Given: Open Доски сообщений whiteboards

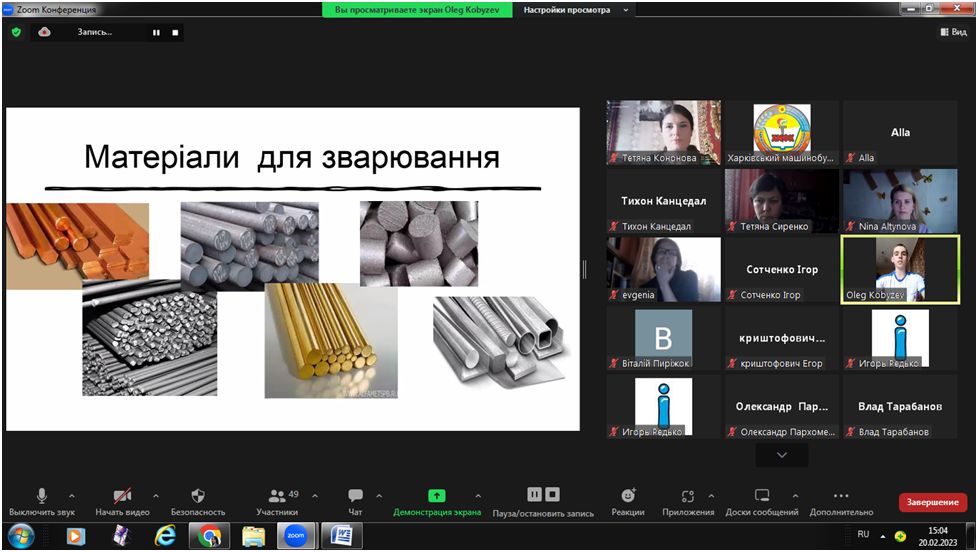Looking at the screenshot, I should [x=762, y=502].
